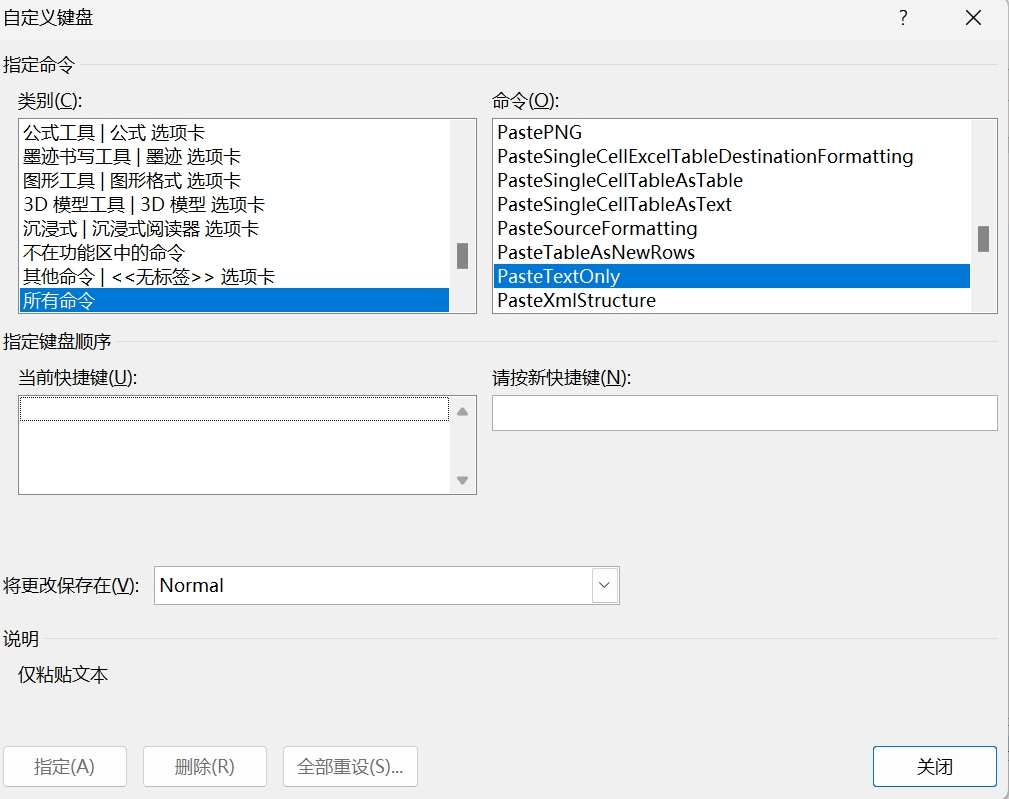Select category 沉浸式 | 沉浸式阅读器 选项卡

coord(234,228)
